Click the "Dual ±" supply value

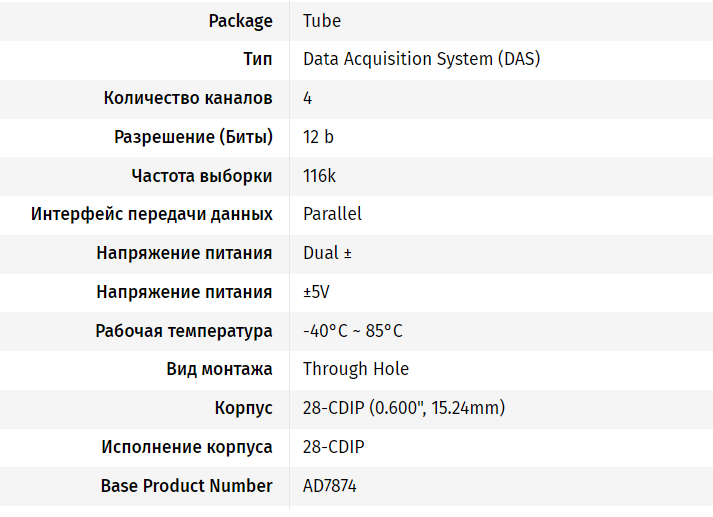point(327,253)
